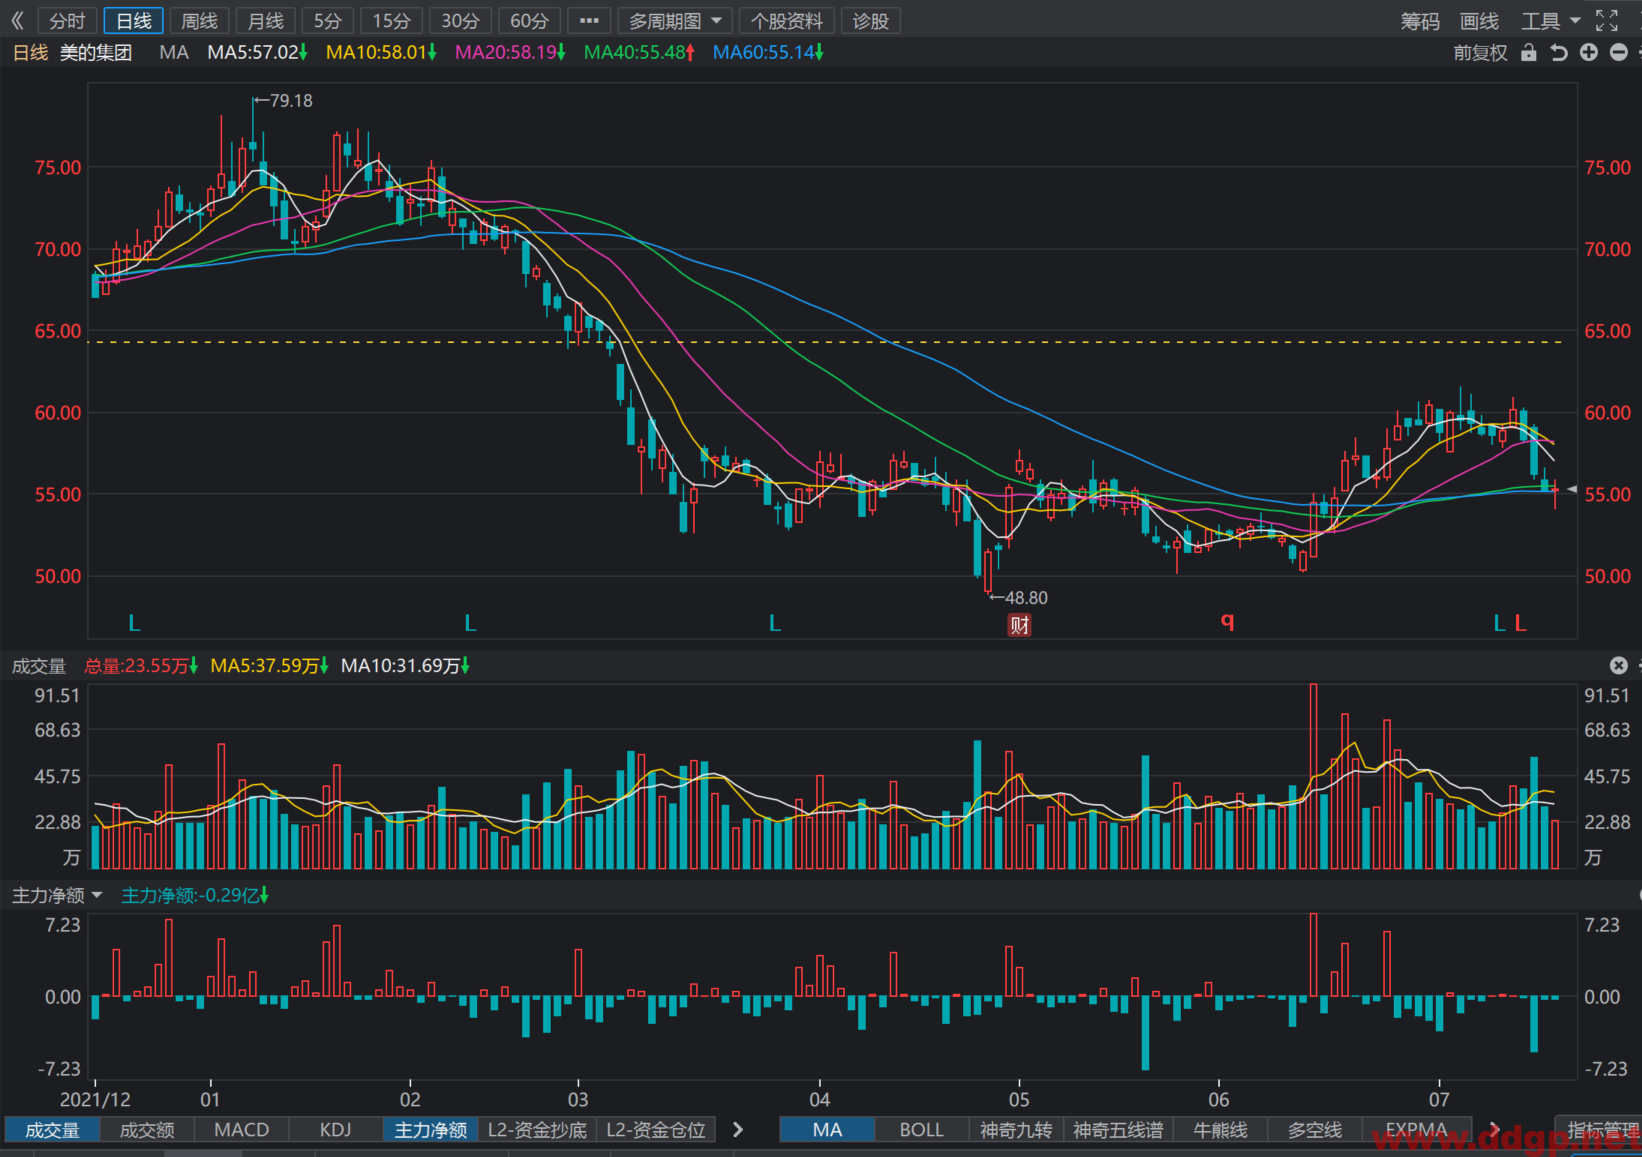Click the undo arrow icon
Image resolution: width=1642 pixels, height=1157 pixels.
[x=1558, y=52]
